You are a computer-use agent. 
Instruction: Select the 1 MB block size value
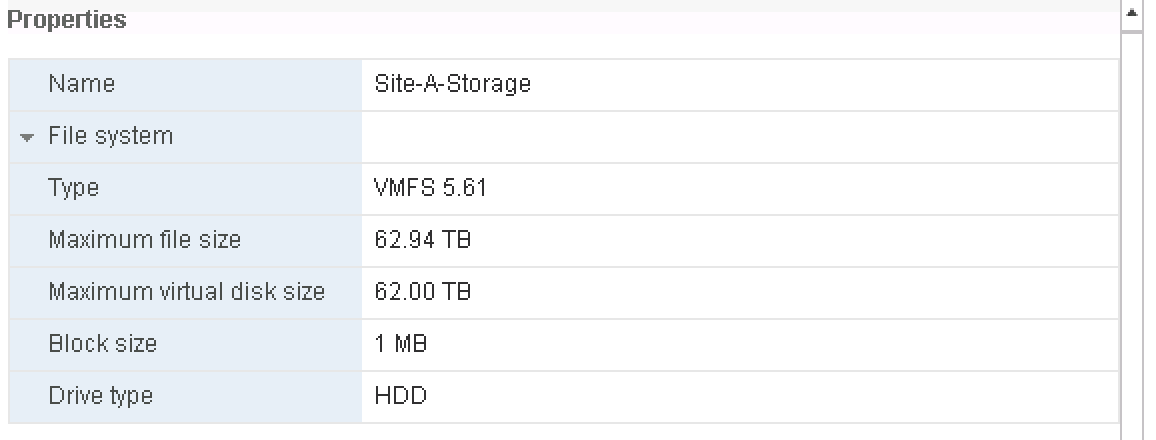400,344
